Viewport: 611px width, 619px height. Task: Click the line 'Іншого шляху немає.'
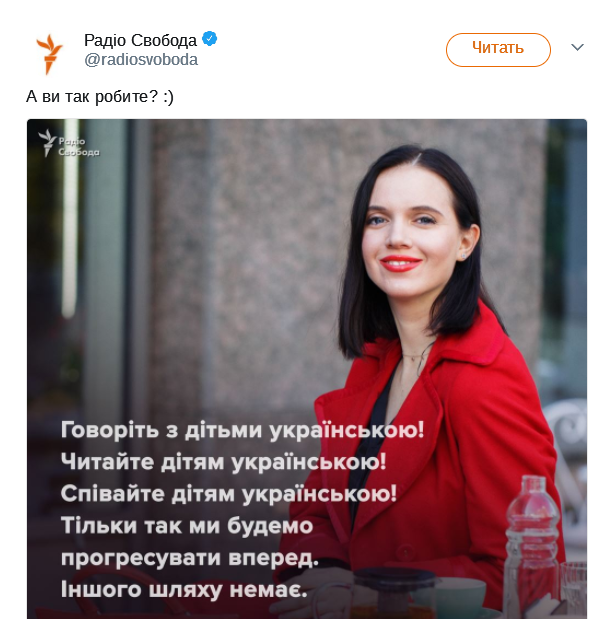click(x=184, y=590)
